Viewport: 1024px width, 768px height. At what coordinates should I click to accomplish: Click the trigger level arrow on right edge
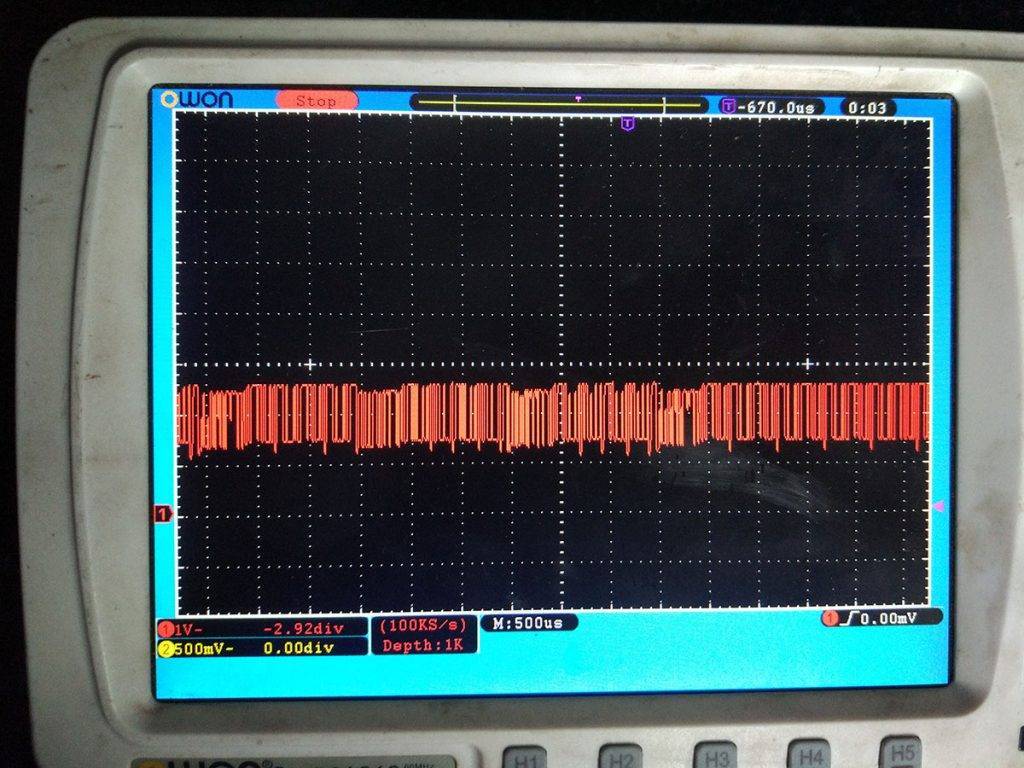(x=938, y=507)
